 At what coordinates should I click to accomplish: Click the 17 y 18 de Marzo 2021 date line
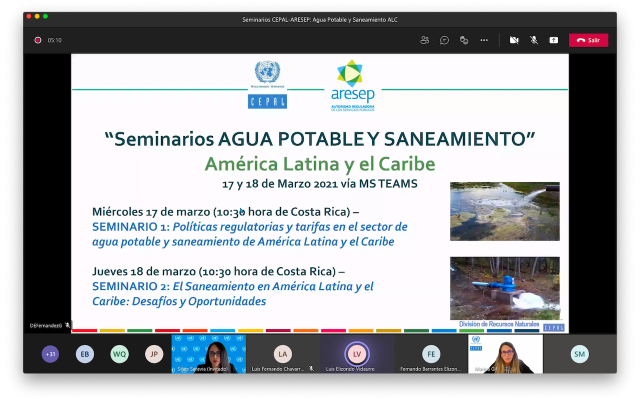(320, 184)
